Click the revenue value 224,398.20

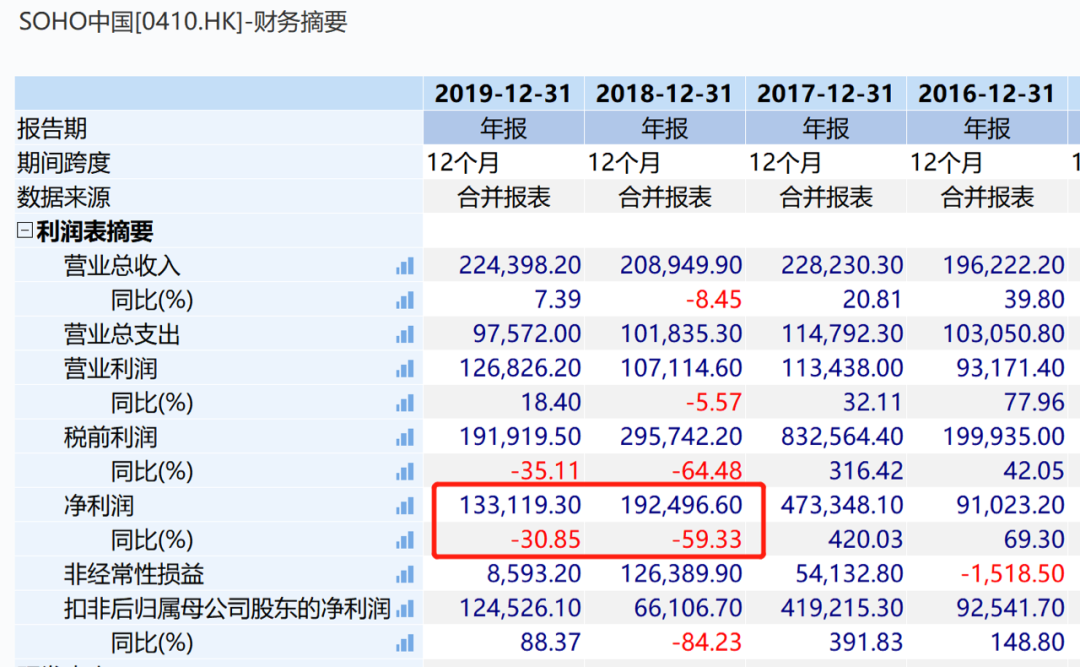pyautogui.click(x=520, y=265)
